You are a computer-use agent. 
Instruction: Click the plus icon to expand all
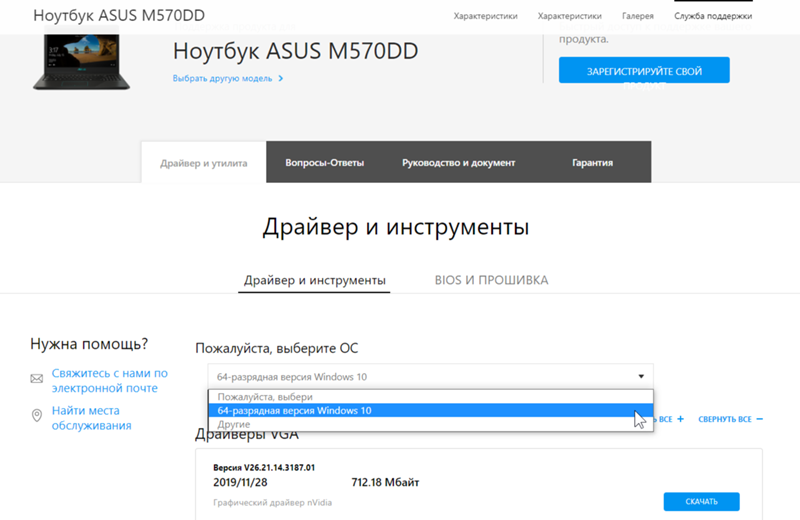tap(680, 419)
